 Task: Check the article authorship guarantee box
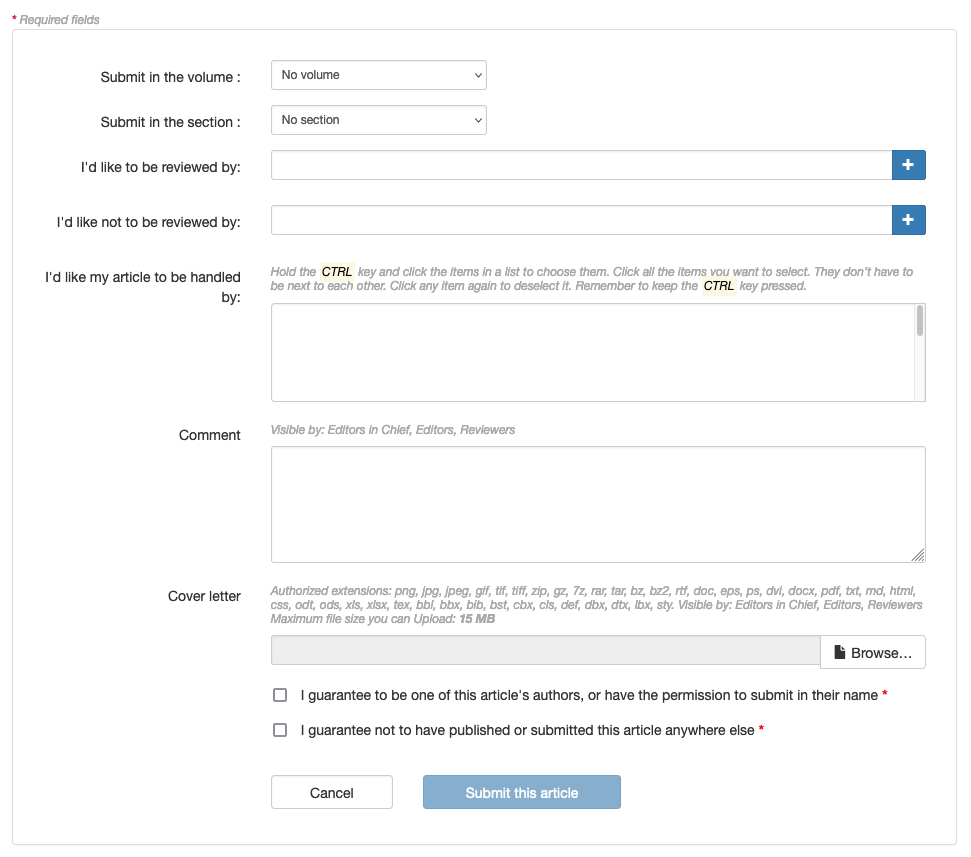(280, 695)
